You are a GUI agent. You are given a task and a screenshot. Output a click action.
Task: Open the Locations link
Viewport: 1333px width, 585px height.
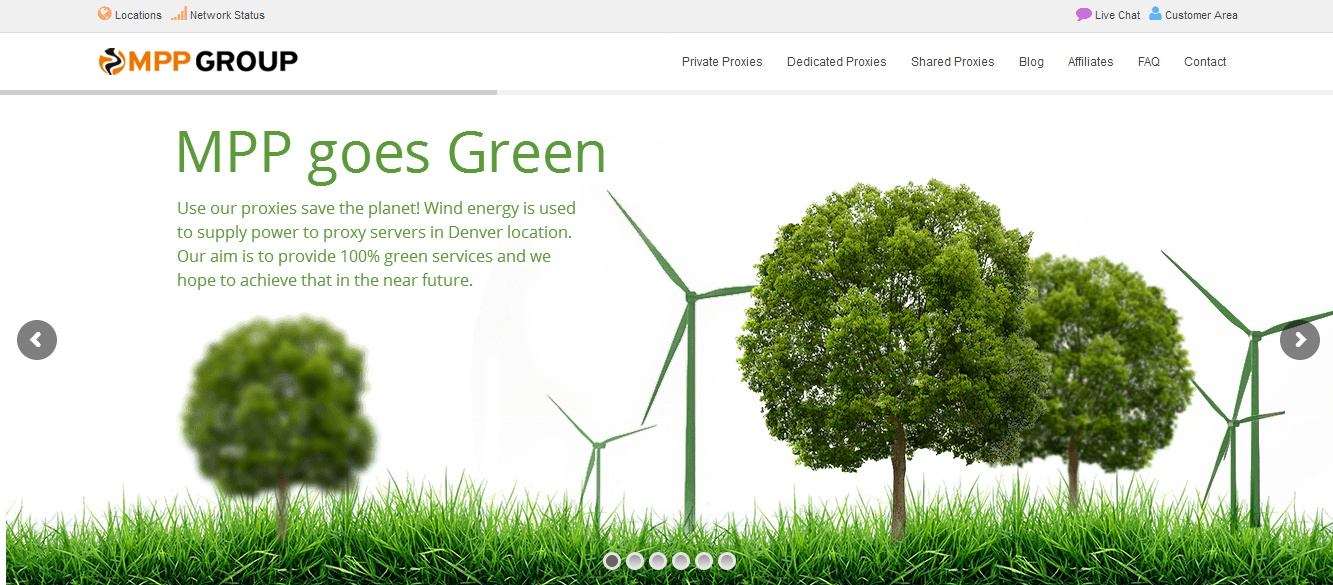(x=138, y=15)
